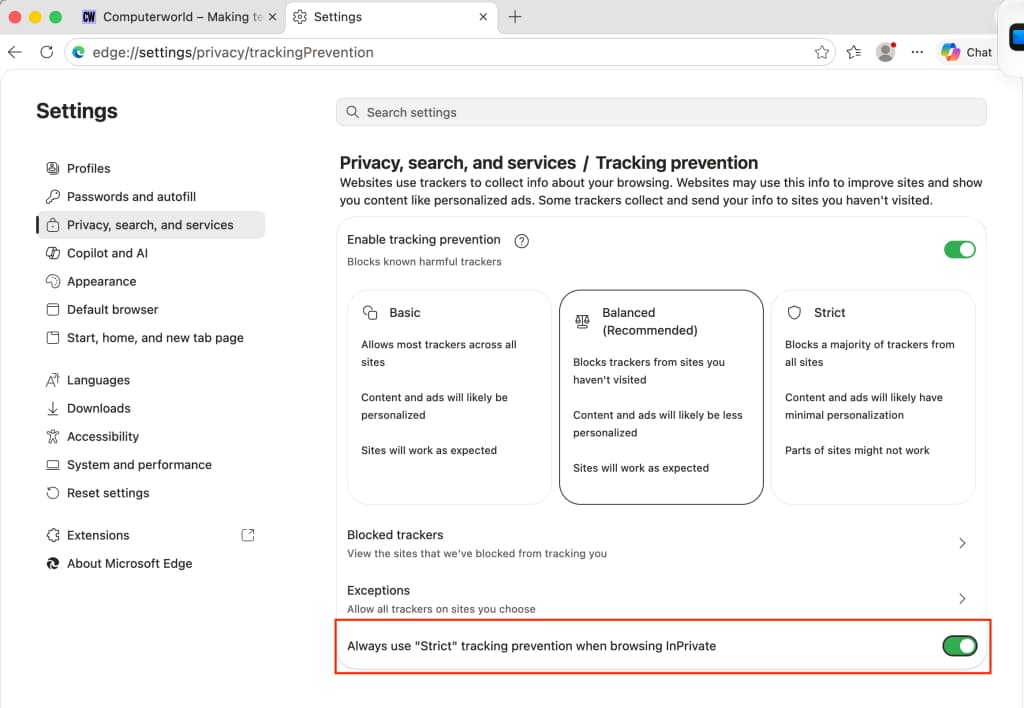Click the Strict shield icon
The width and height of the screenshot is (1024, 708).
pyautogui.click(x=794, y=313)
